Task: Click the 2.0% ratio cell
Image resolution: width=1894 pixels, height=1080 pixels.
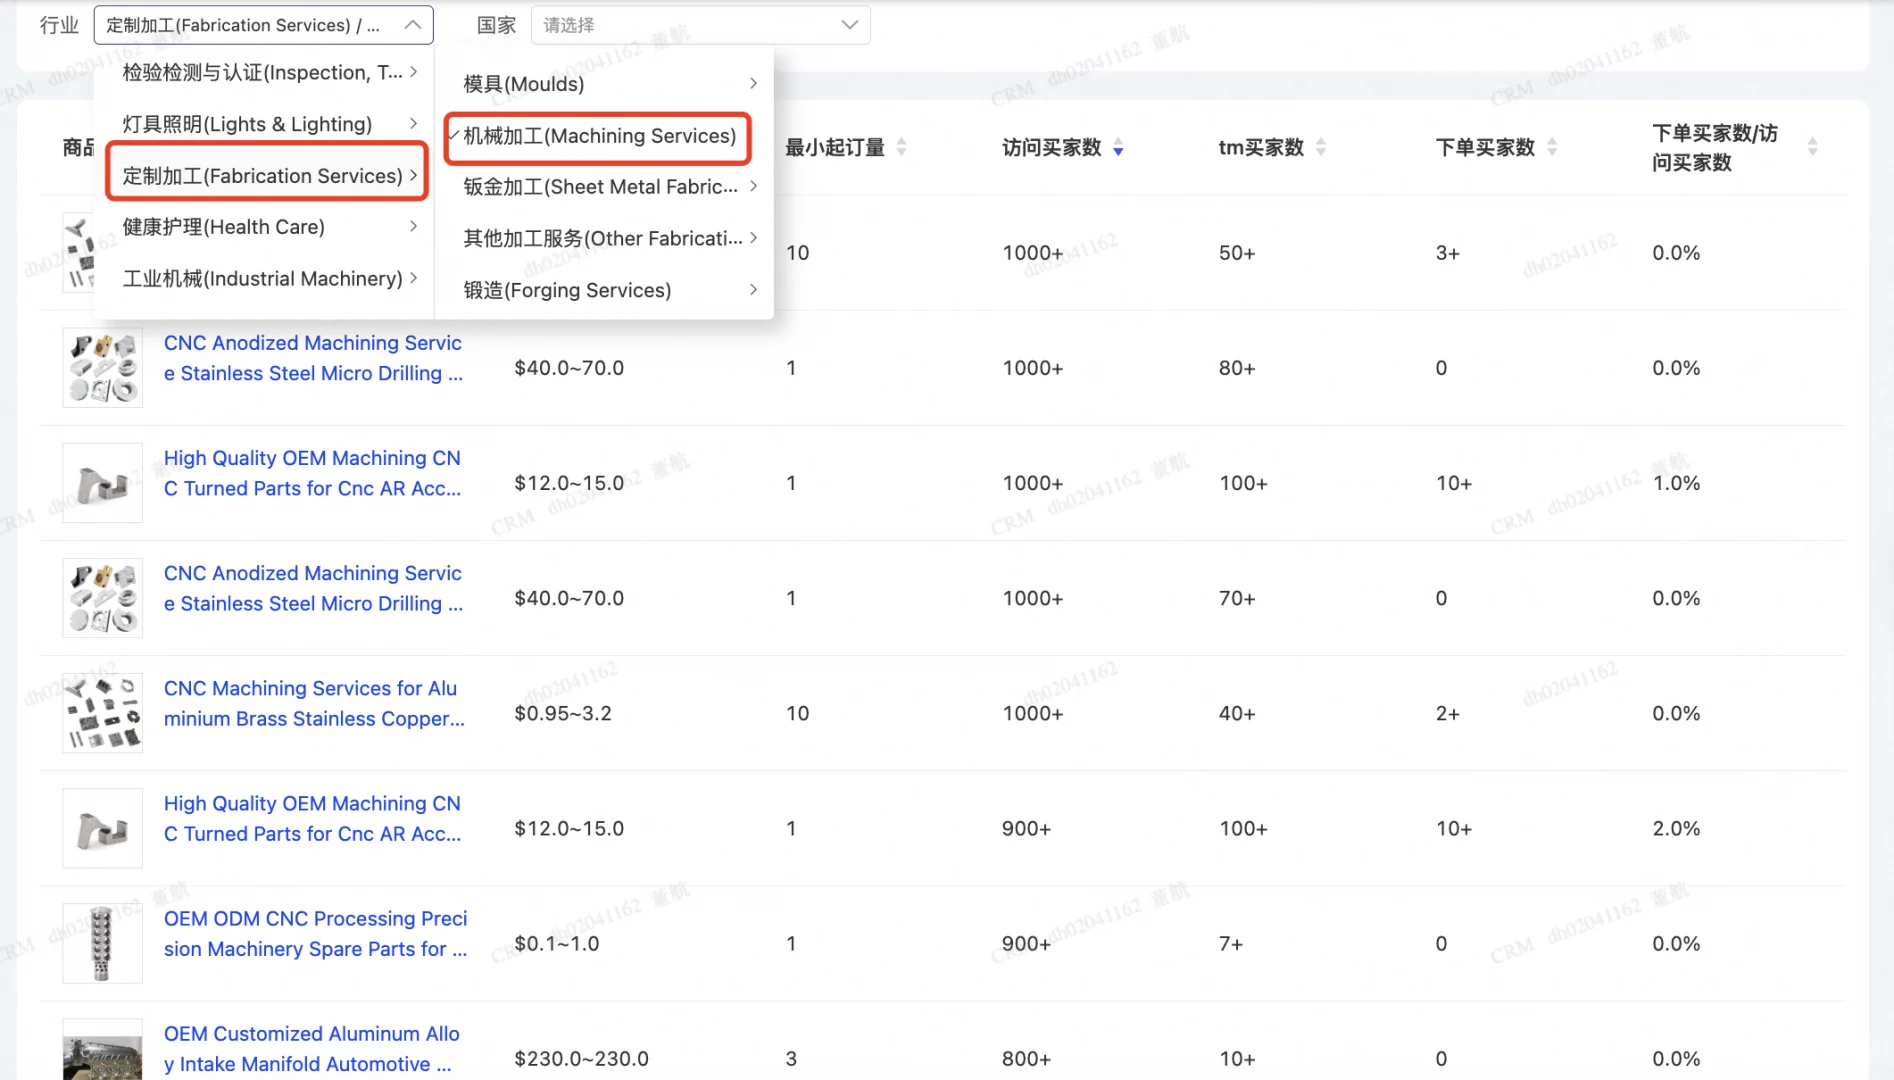Action: point(1676,828)
